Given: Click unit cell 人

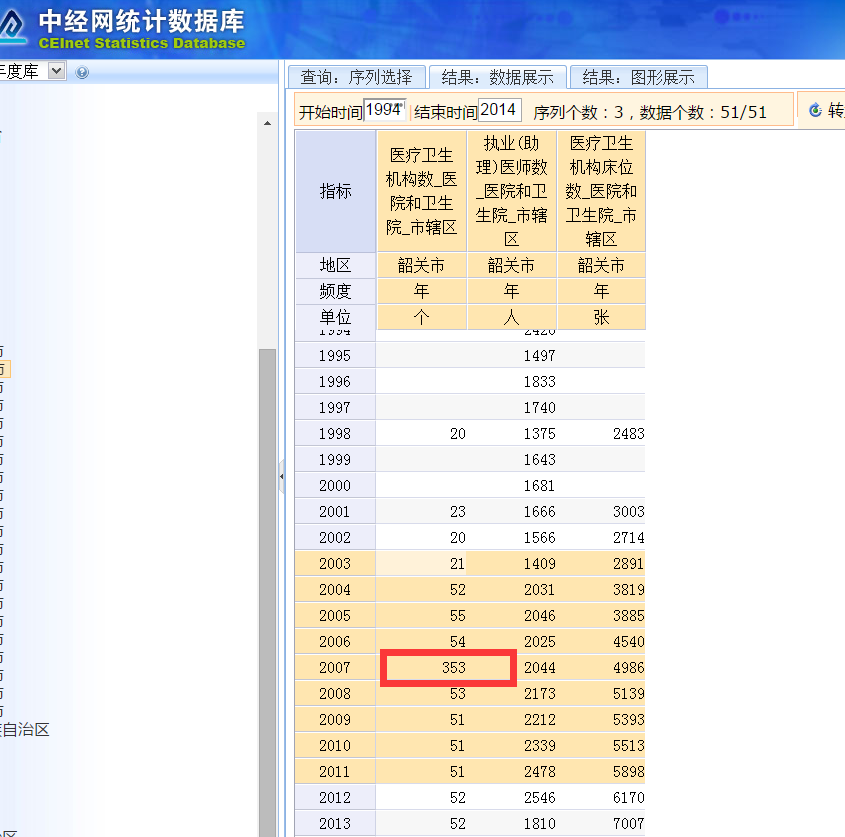Looking at the screenshot, I should [x=511, y=317].
